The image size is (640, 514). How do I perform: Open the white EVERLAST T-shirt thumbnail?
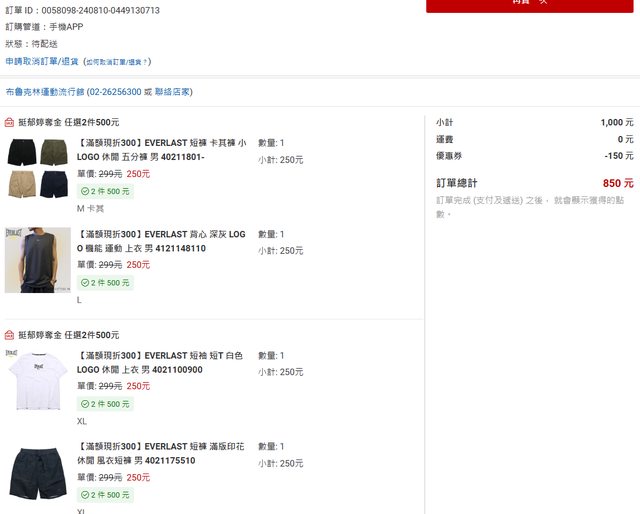(x=37, y=380)
